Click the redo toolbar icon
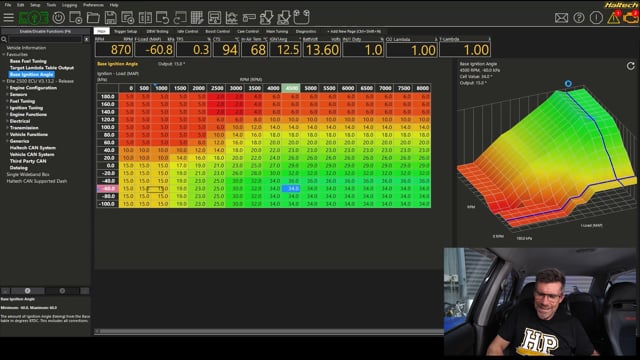Viewport: 640px width, 360px height. pyautogui.click(x=180, y=18)
